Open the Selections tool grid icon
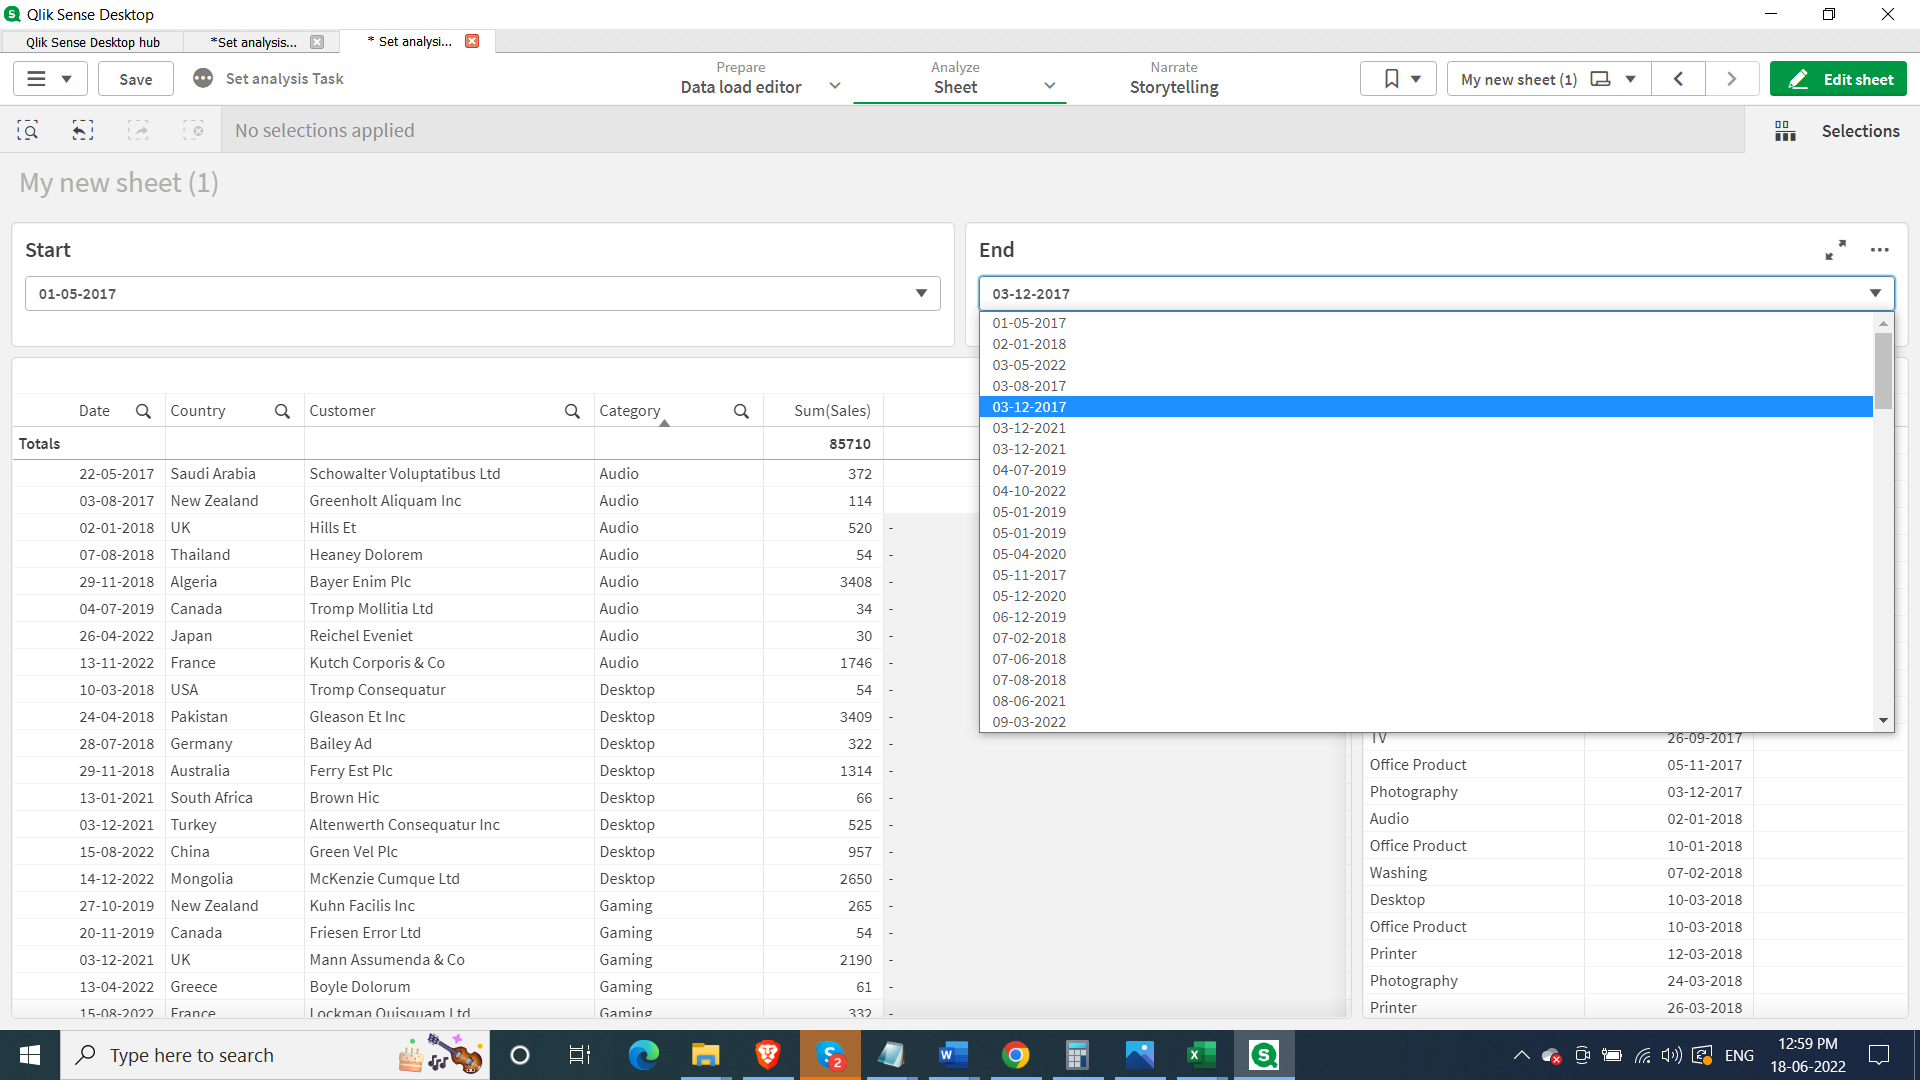 pos(1785,131)
